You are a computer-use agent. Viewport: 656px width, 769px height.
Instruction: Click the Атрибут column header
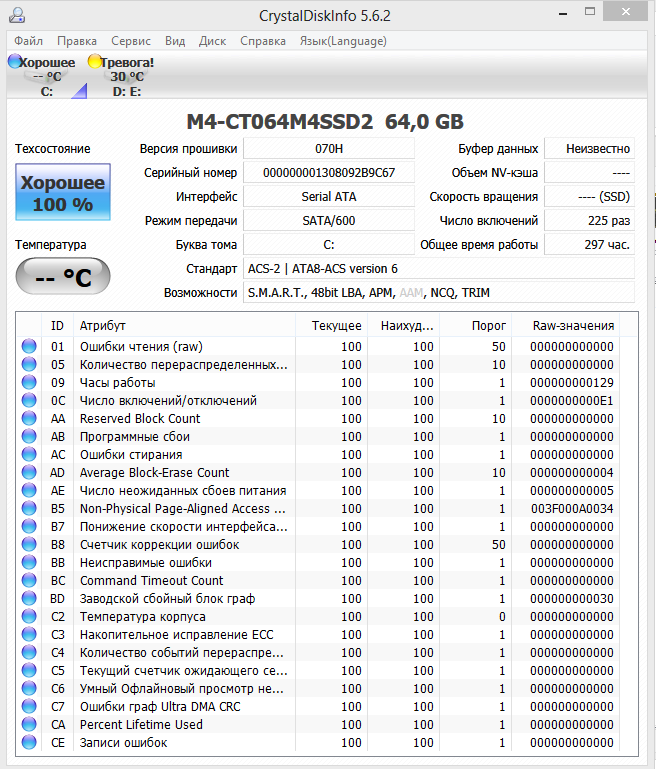coord(184,326)
